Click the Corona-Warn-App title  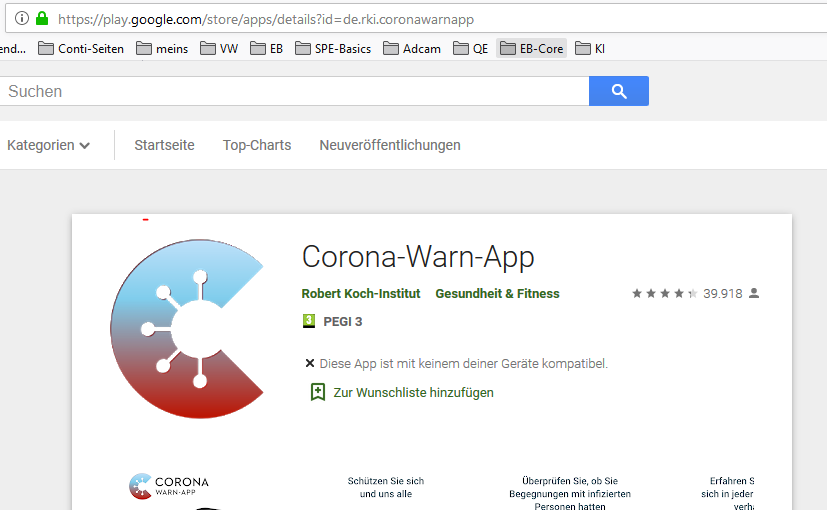click(x=418, y=257)
